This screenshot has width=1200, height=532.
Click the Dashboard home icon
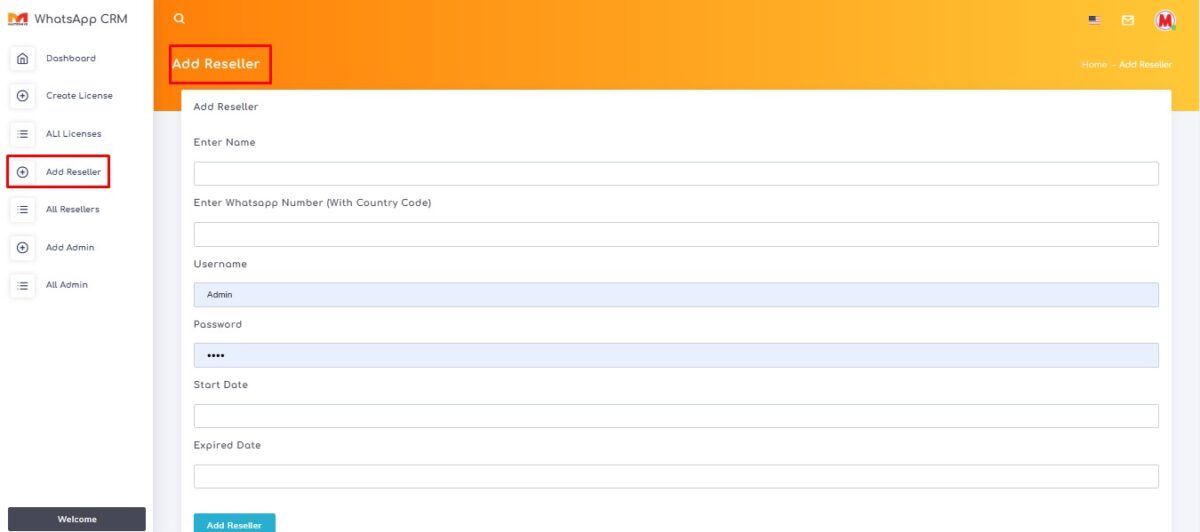point(23,58)
